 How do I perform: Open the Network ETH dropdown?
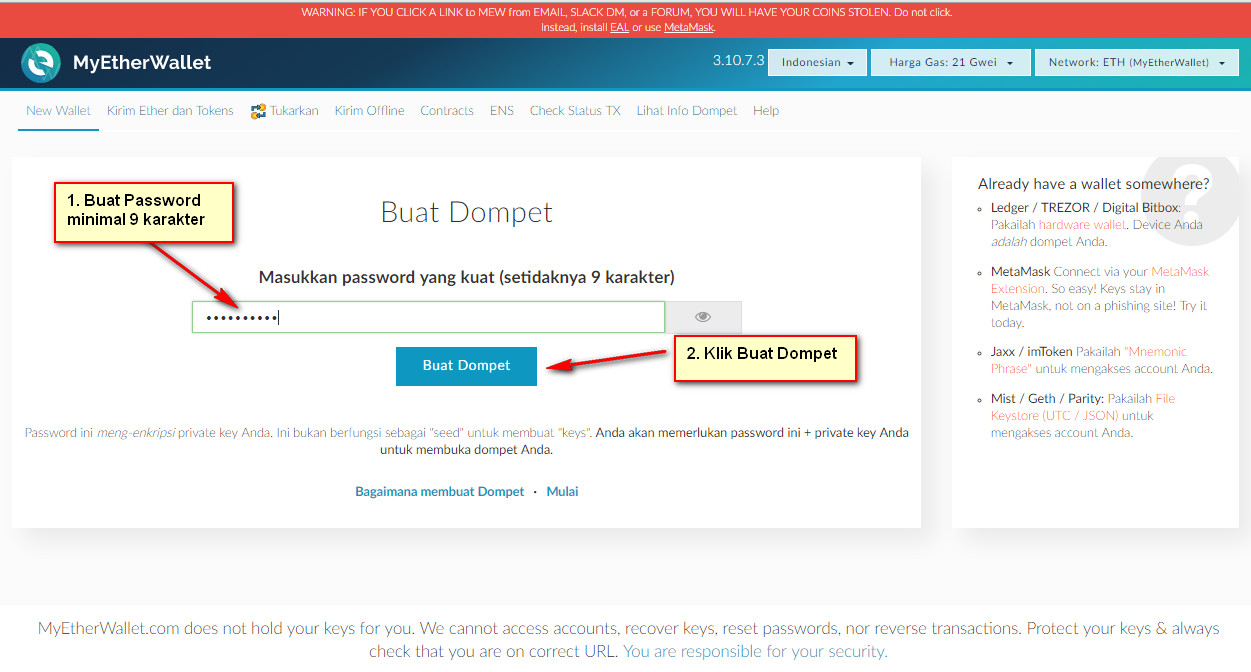coord(1137,63)
